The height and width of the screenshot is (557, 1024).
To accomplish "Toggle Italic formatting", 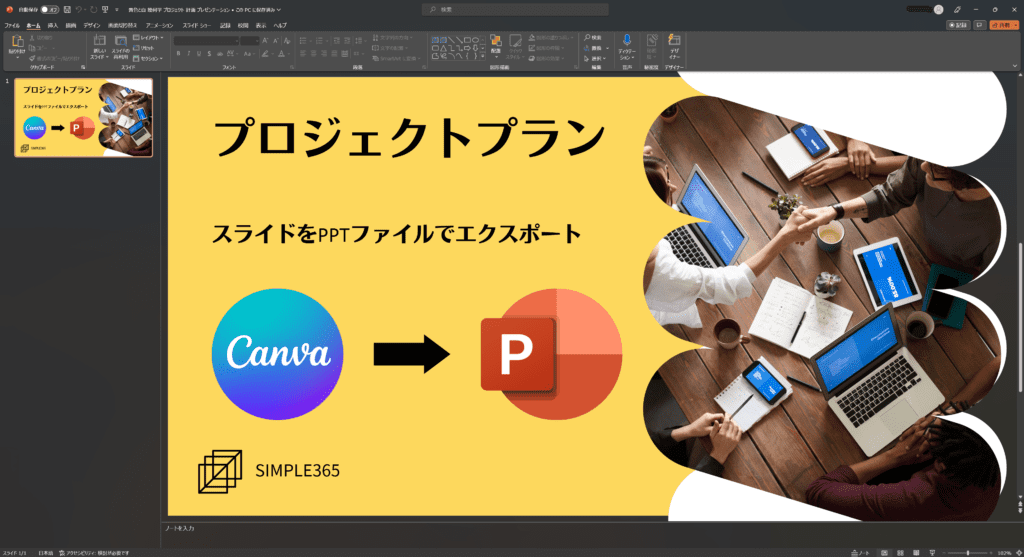I will coord(189,54).
